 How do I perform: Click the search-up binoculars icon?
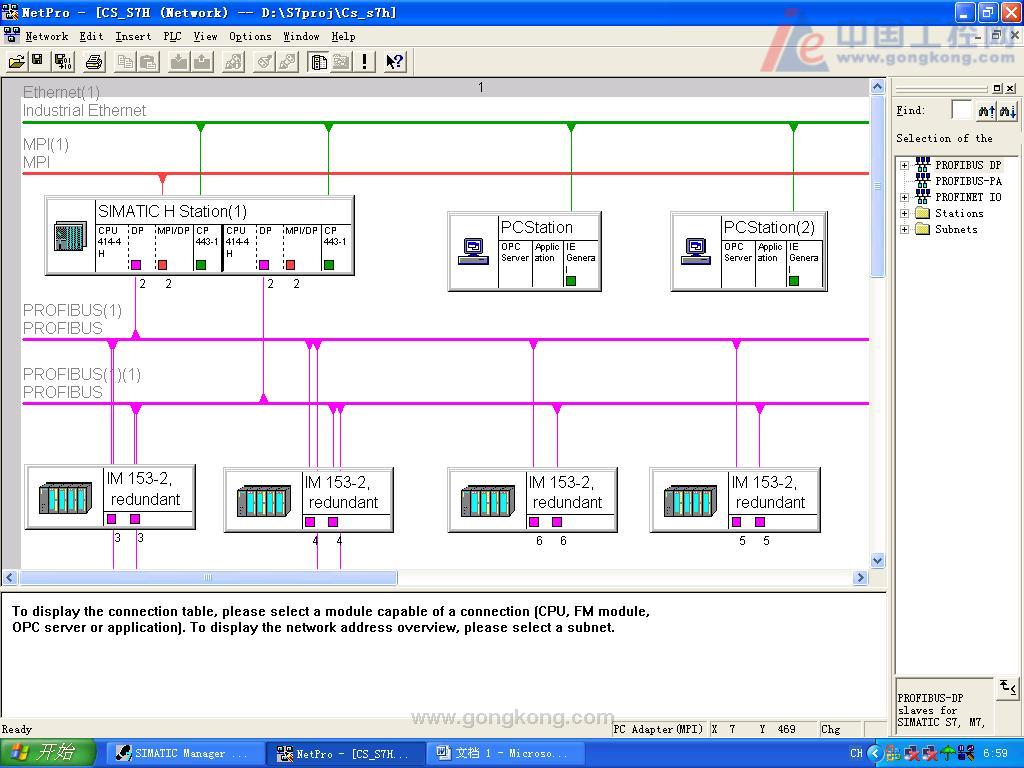click(x=986, y=111)
